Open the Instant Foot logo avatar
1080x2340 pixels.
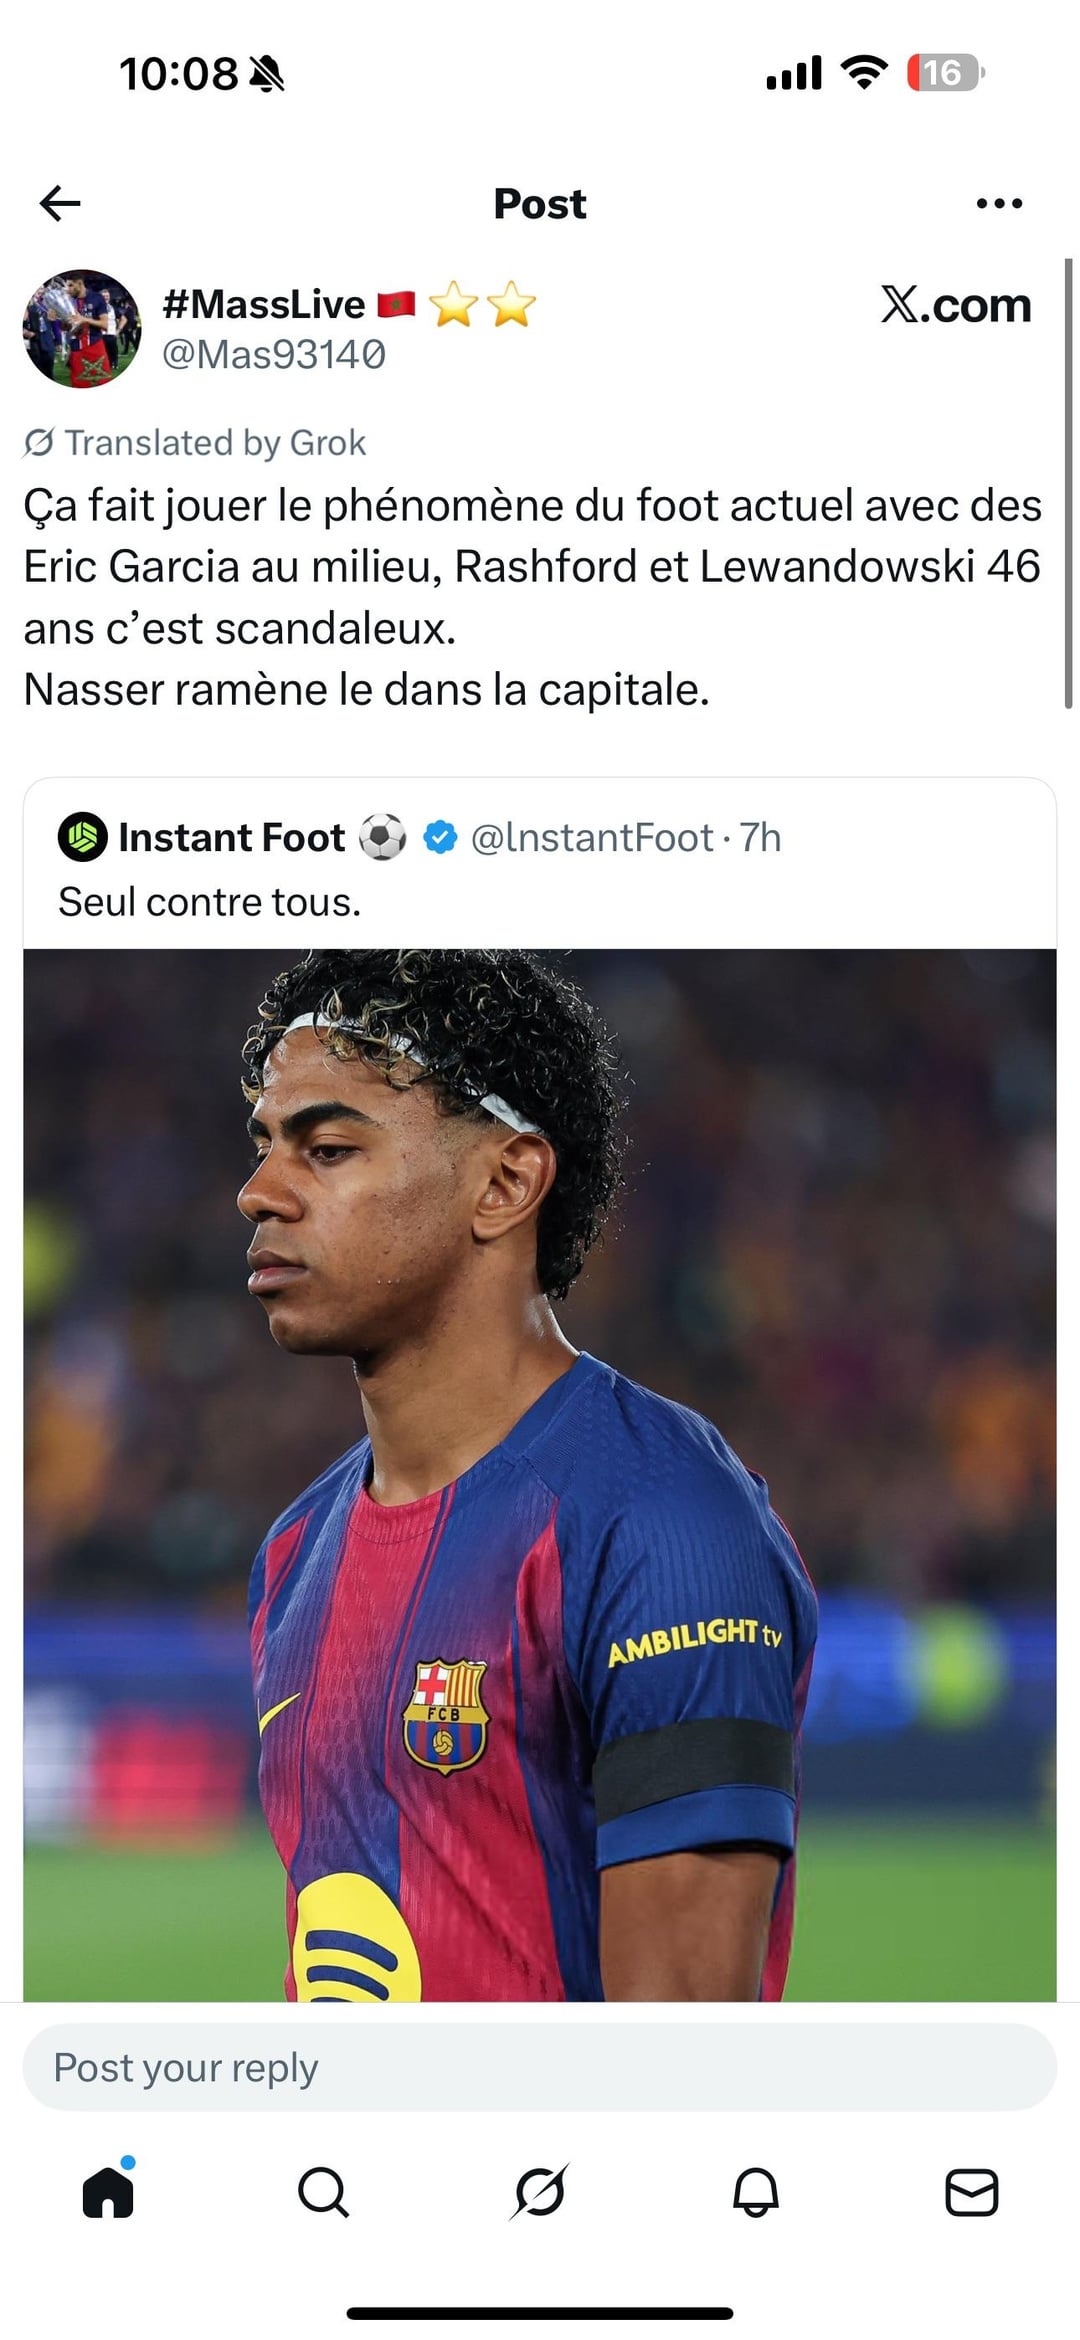pos(83,837)
